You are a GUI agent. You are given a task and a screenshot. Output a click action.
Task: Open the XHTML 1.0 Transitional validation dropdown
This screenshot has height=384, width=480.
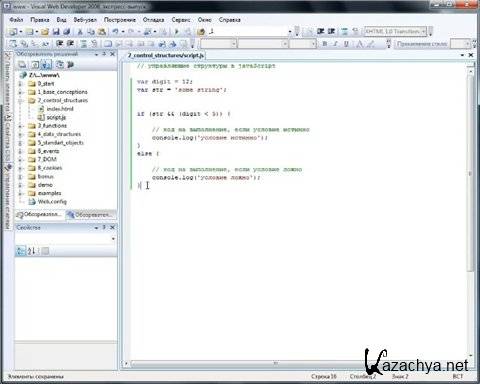pos(395,31)
